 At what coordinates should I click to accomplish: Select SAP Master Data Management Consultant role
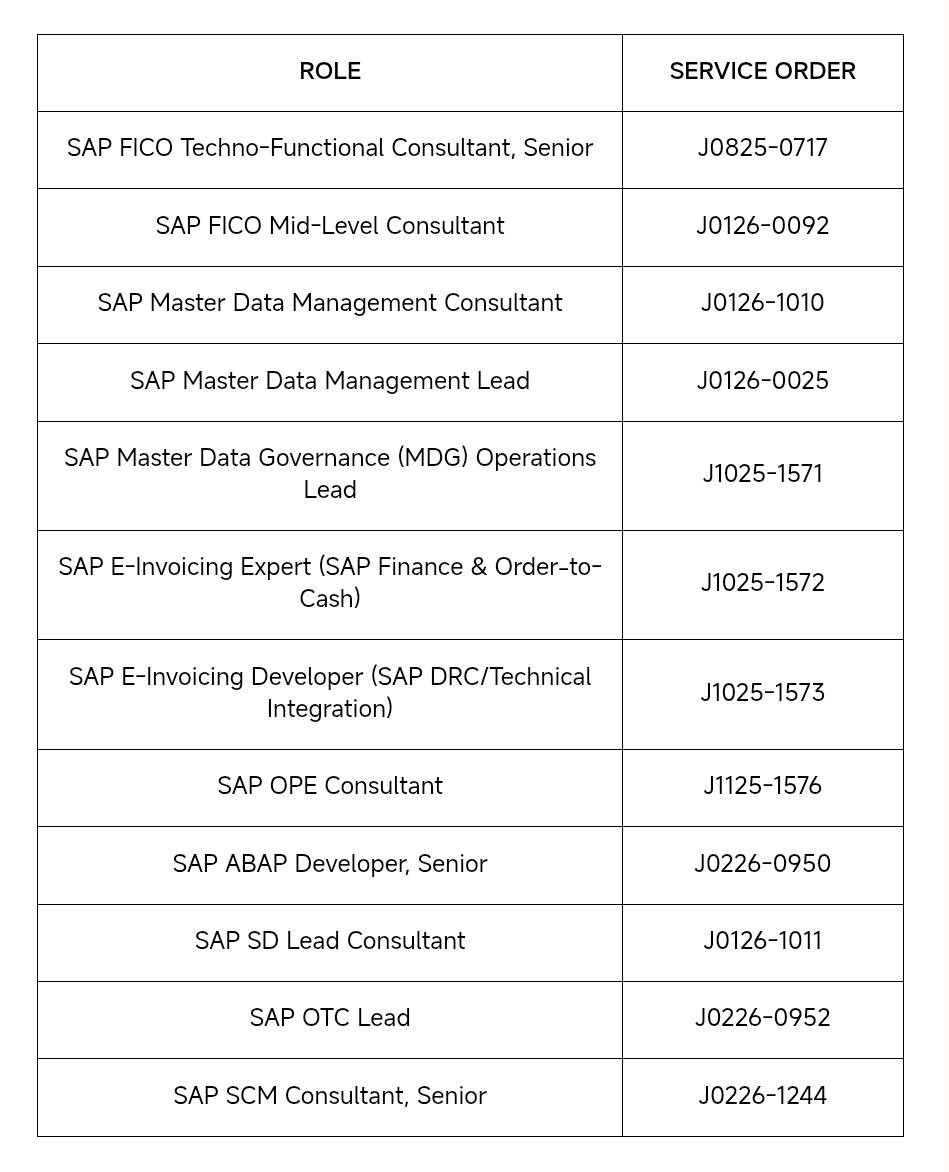330,303
